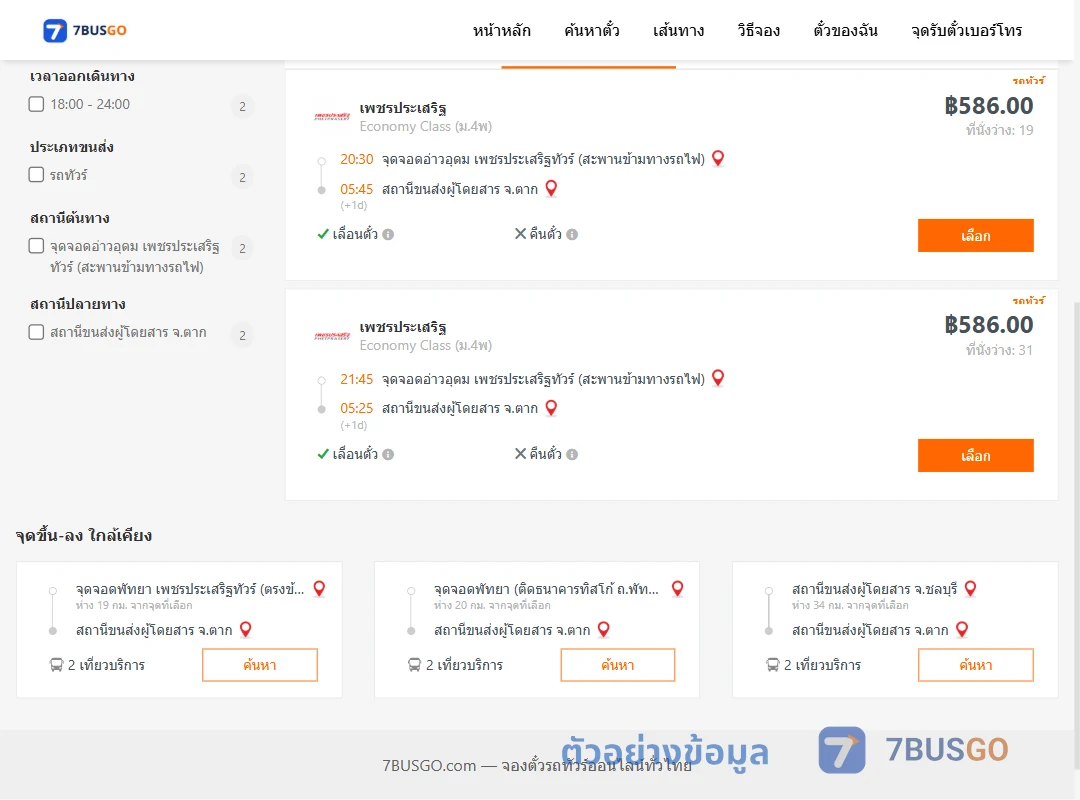
Task: Click seats available text ที่นั่งว่าง: 31
Action: coord(999,349)
